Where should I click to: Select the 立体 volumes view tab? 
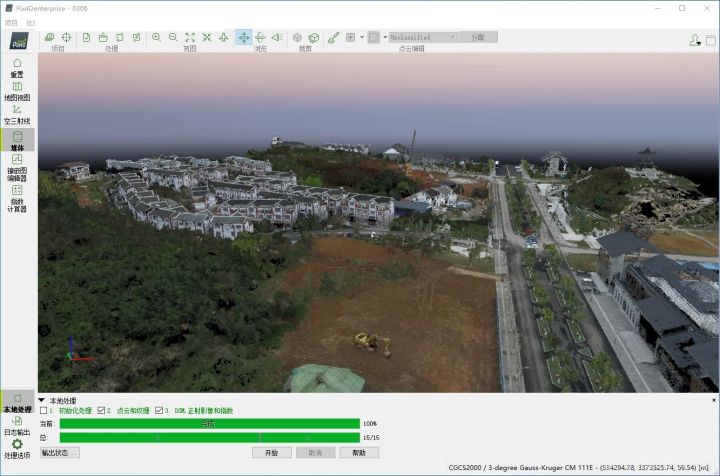tap(17, 140)
